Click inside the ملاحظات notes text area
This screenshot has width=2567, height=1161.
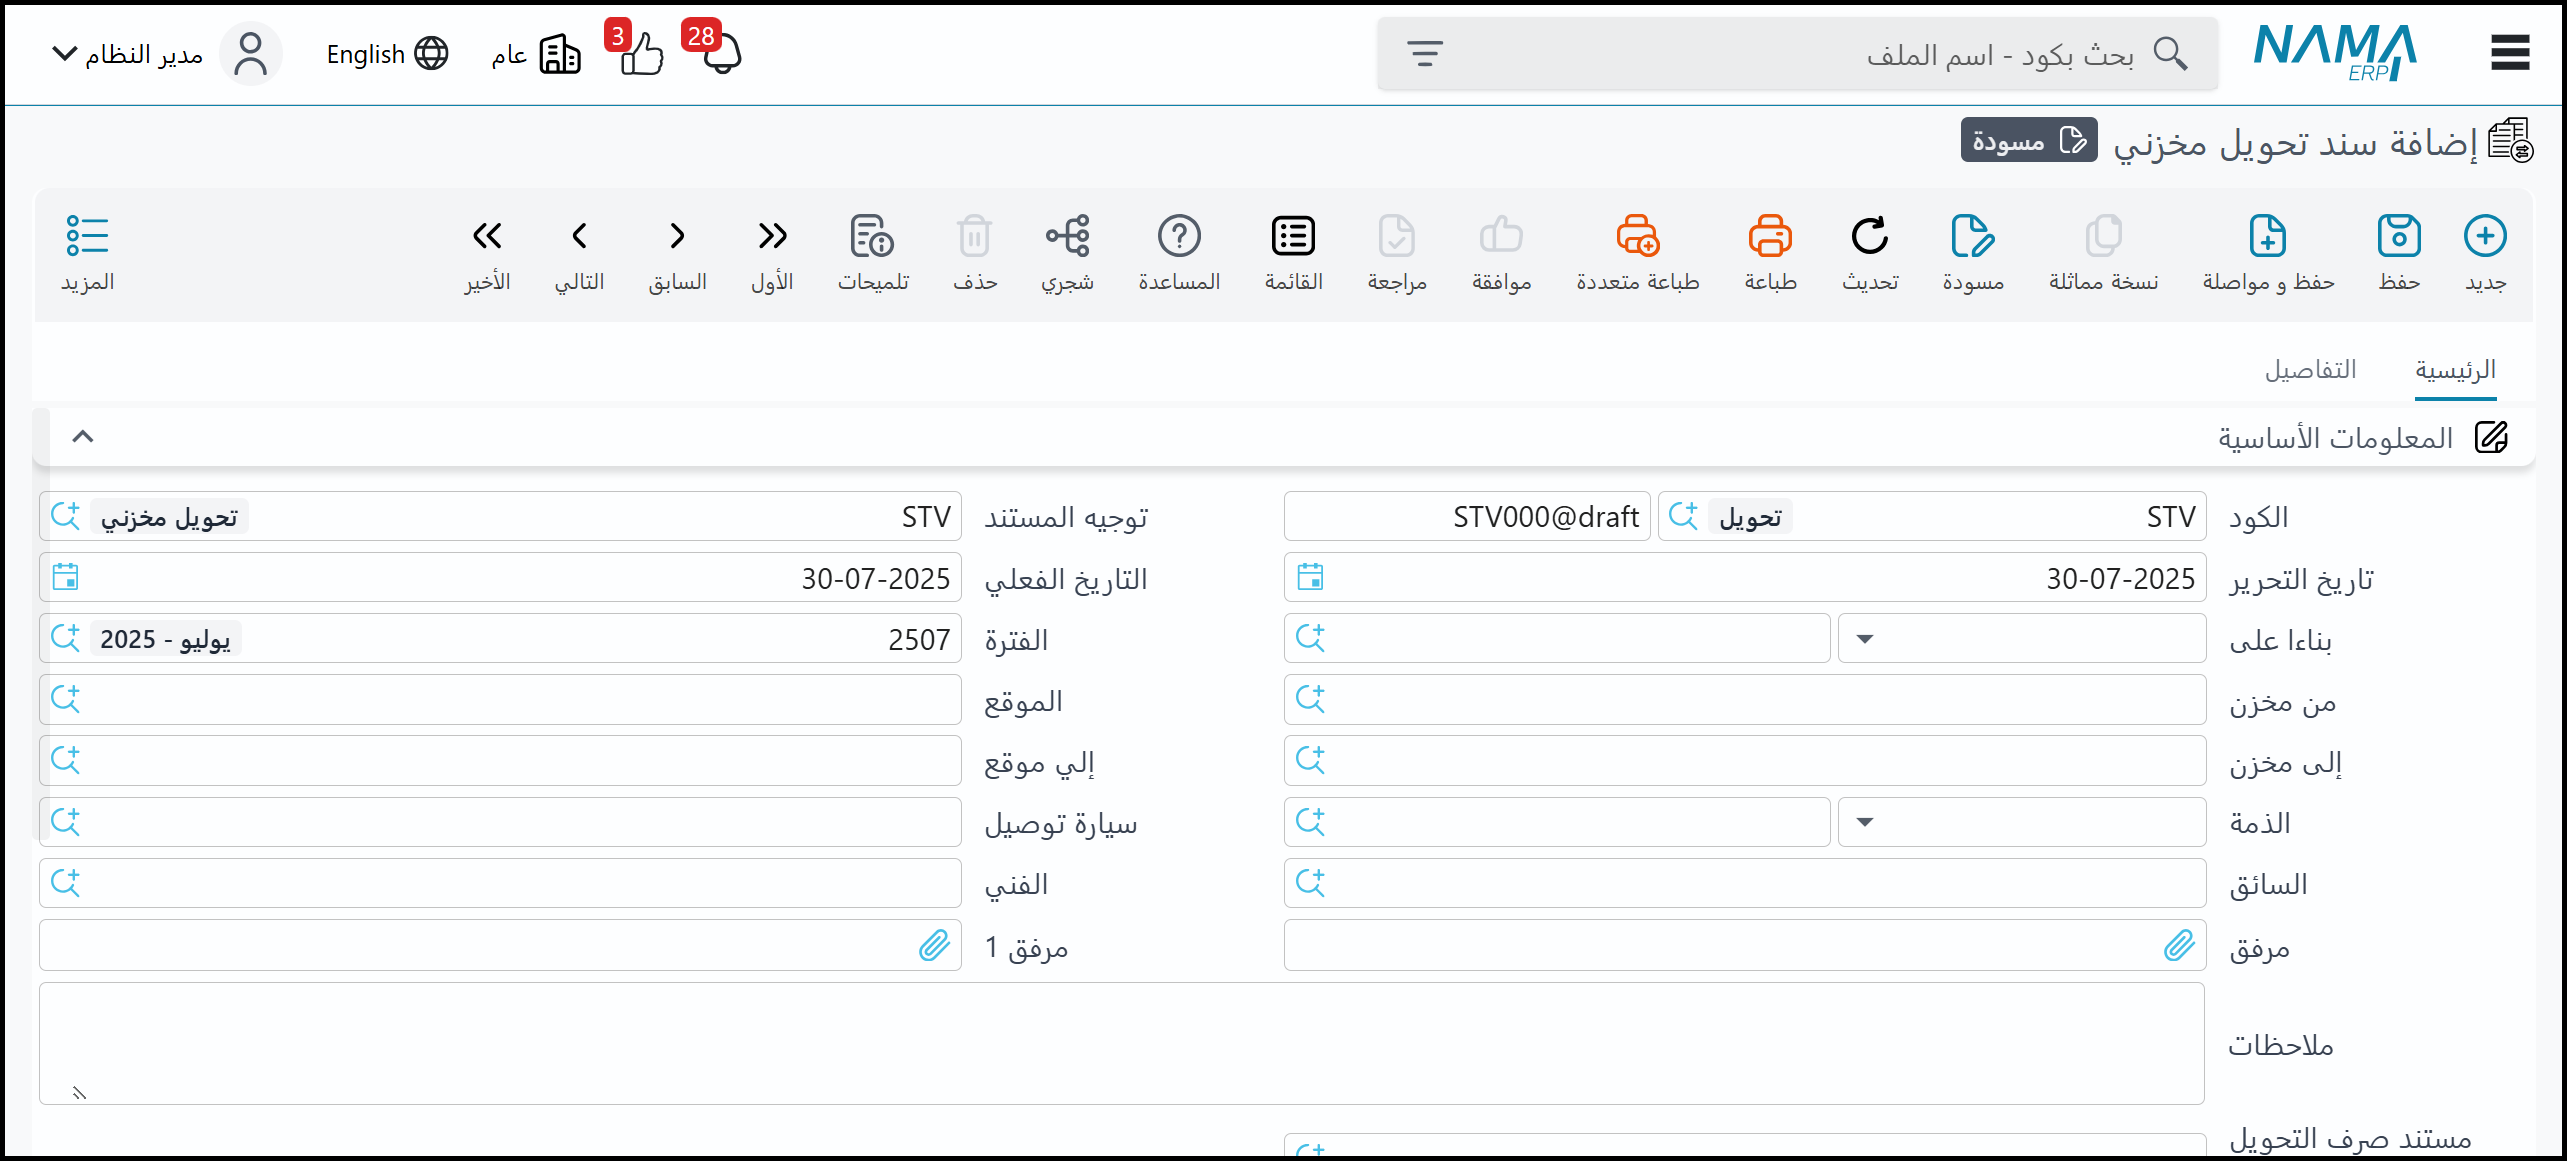point(1120,1043)
